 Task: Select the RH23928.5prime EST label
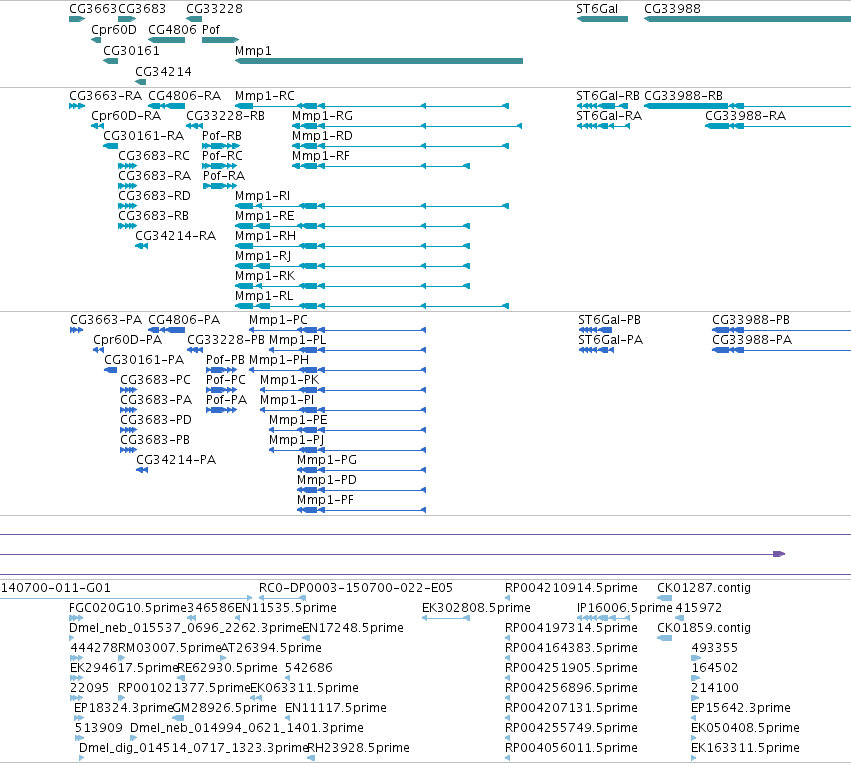coord(358,748)
